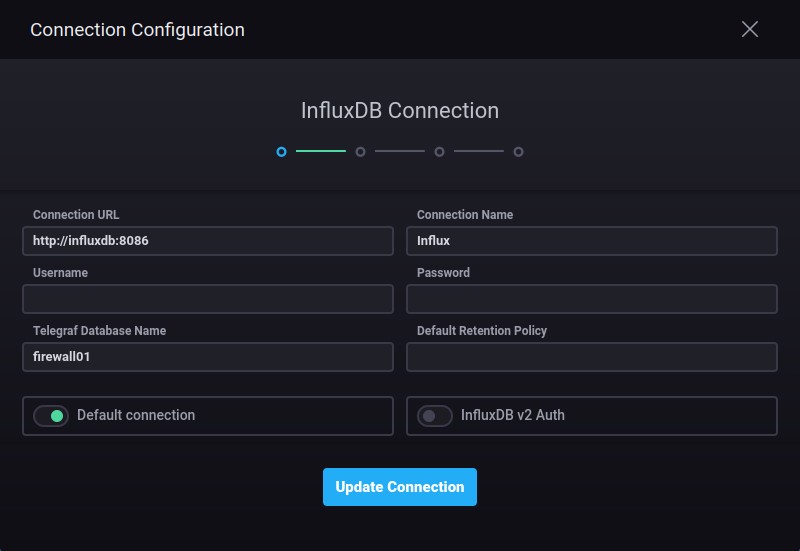This screenshot has height=551, width=800.
Task: Click the green progress line between steps
Action: click(321, 151)
